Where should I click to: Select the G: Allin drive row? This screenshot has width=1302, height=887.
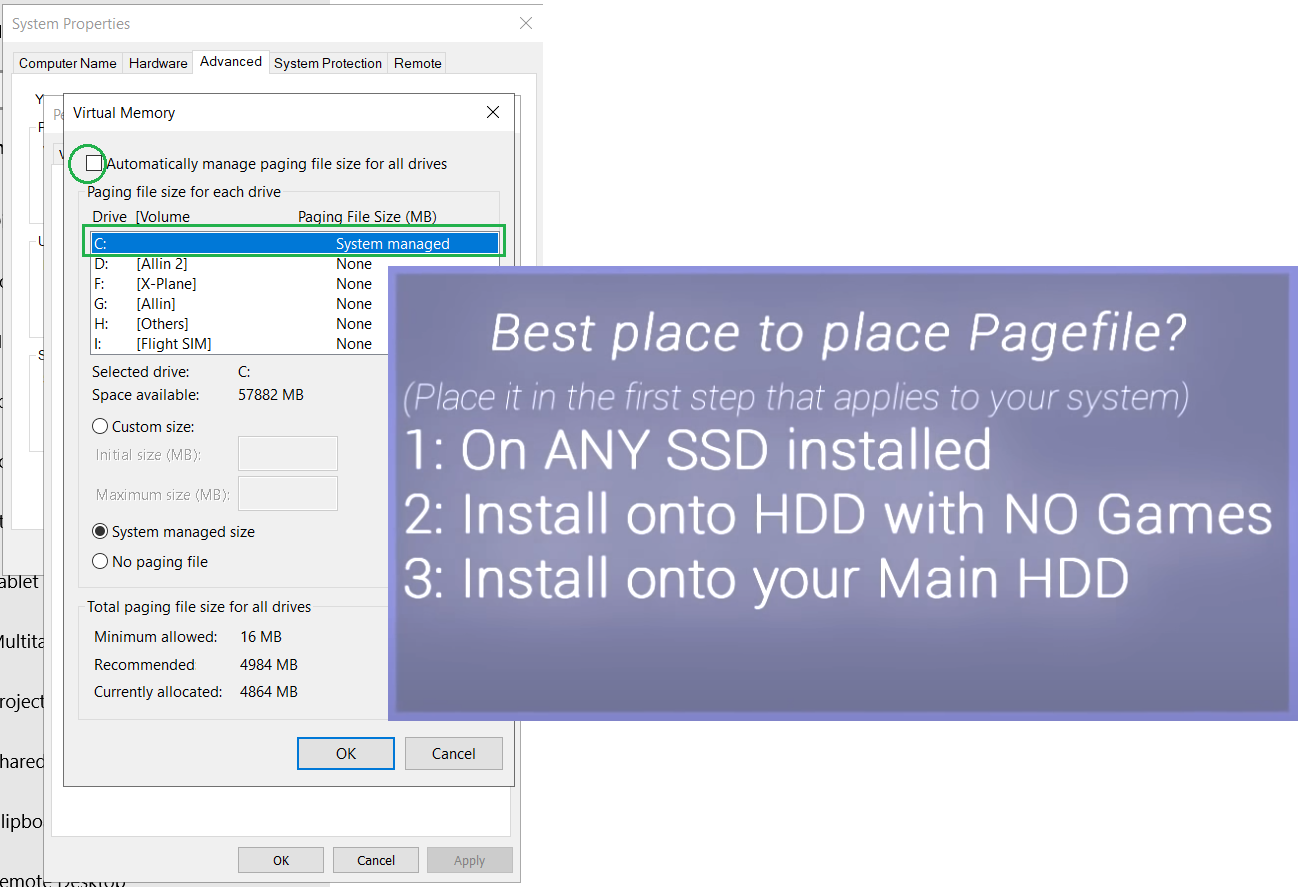pyautogui.click(x=234, y=304)
